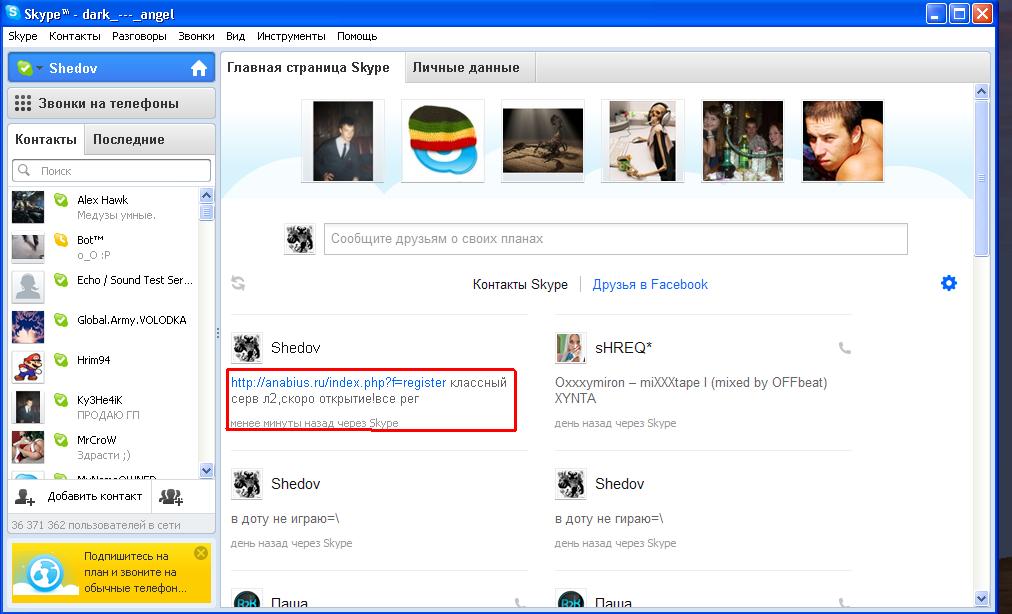Open the status dropdown beside Shedov name
This screenshot has width=1012, height=614.
coord(39,68)
